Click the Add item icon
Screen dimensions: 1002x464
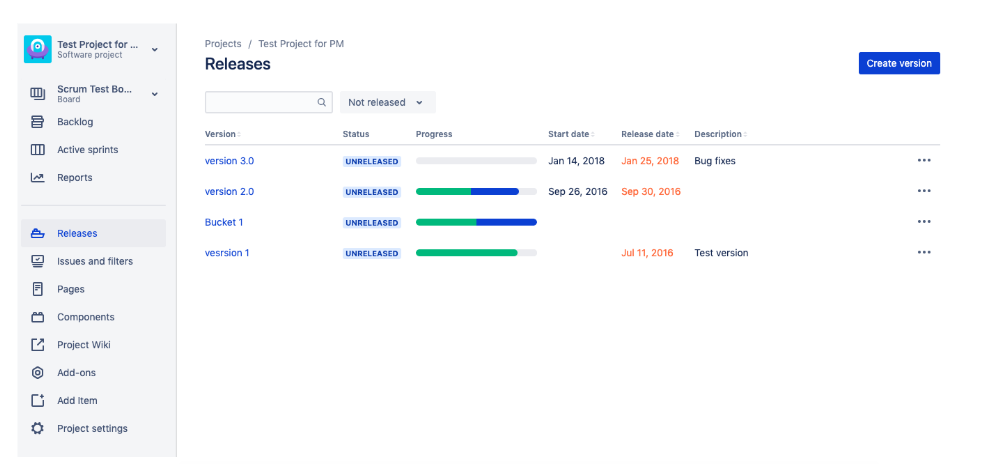[x=38, y=401]
